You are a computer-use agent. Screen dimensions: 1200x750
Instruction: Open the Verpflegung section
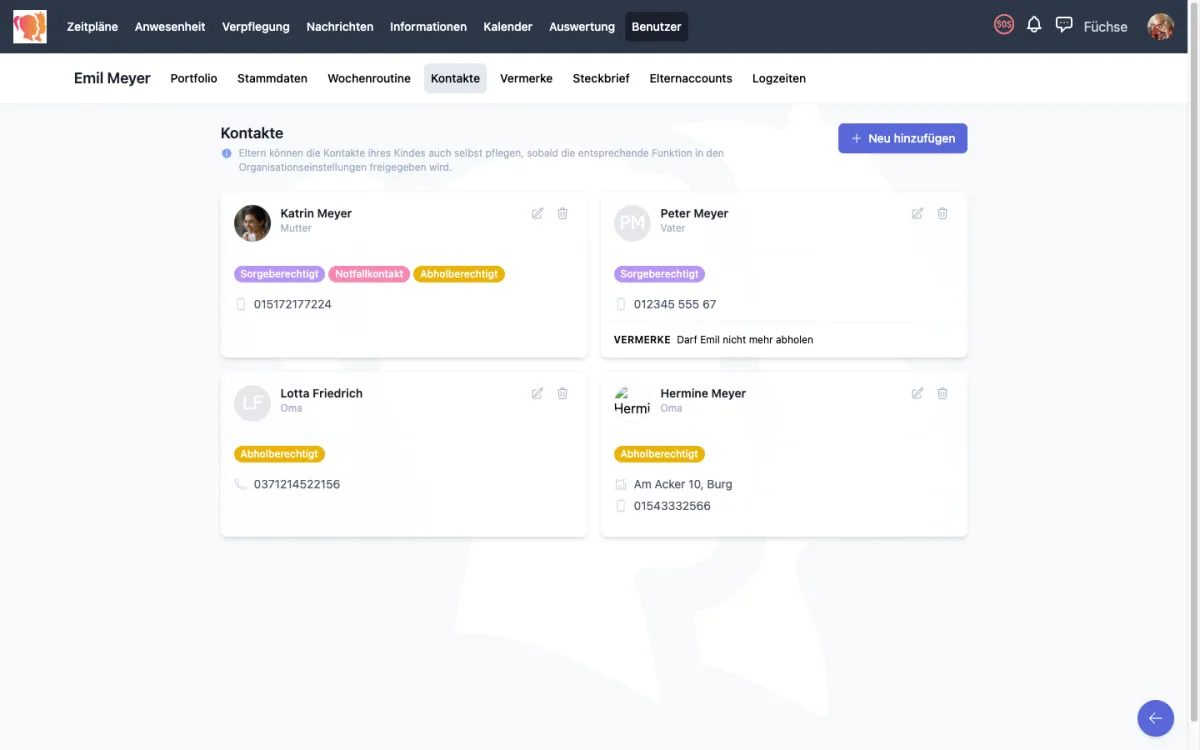[x=256, y=27]
